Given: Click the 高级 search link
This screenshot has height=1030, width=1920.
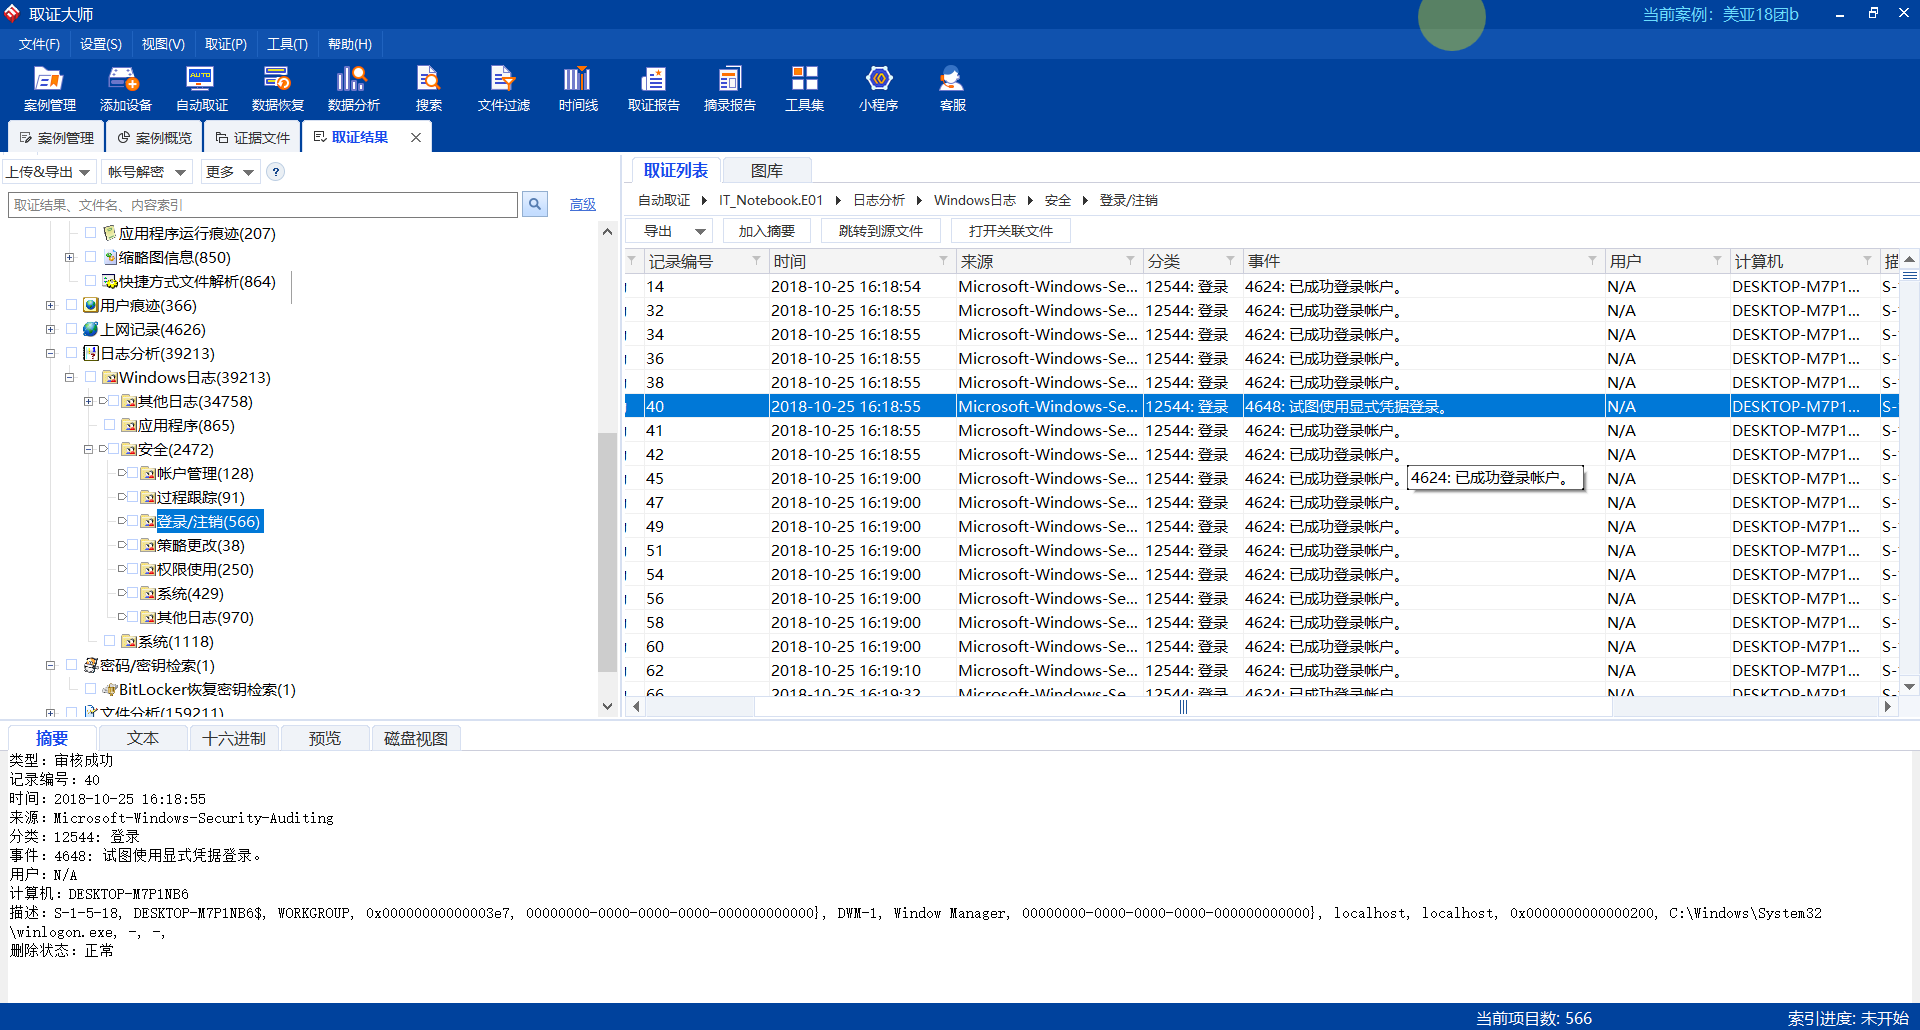Looking at the screenshot, I should pyautogui.click(x=582, y=204).
